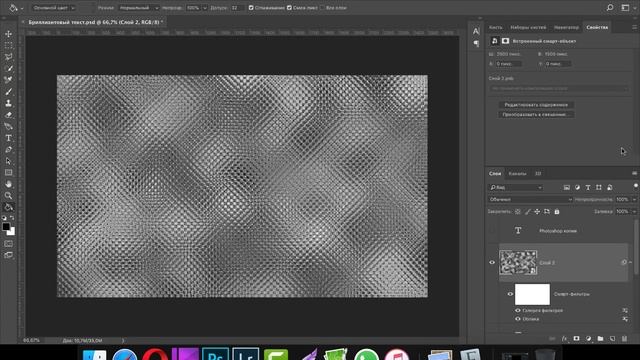Screen dimensions: 640x360
Task: Select the Pen tool
Action: click(8, 150)
